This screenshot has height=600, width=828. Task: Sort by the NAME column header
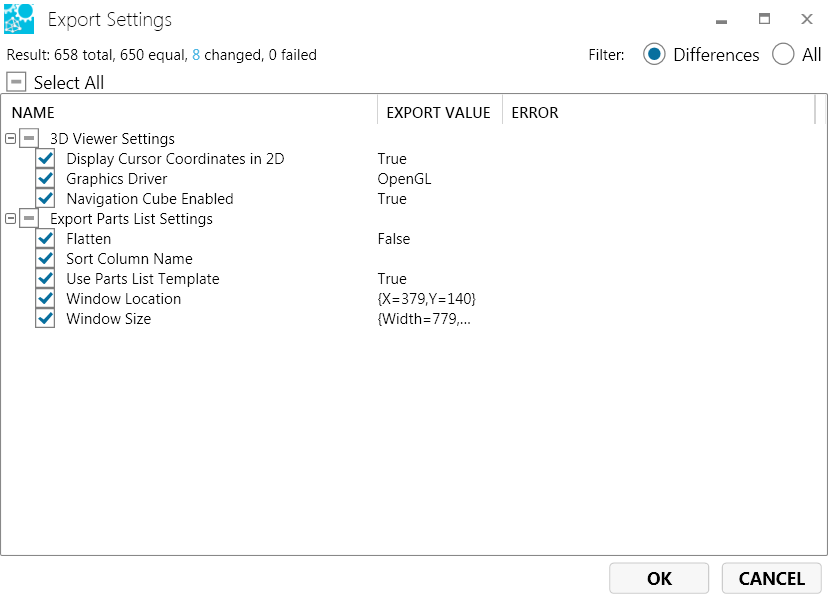point(33,113)
